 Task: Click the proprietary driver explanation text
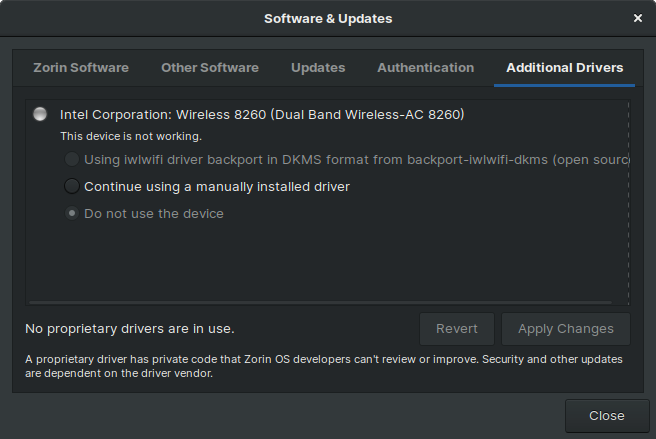tap(320, 367)
